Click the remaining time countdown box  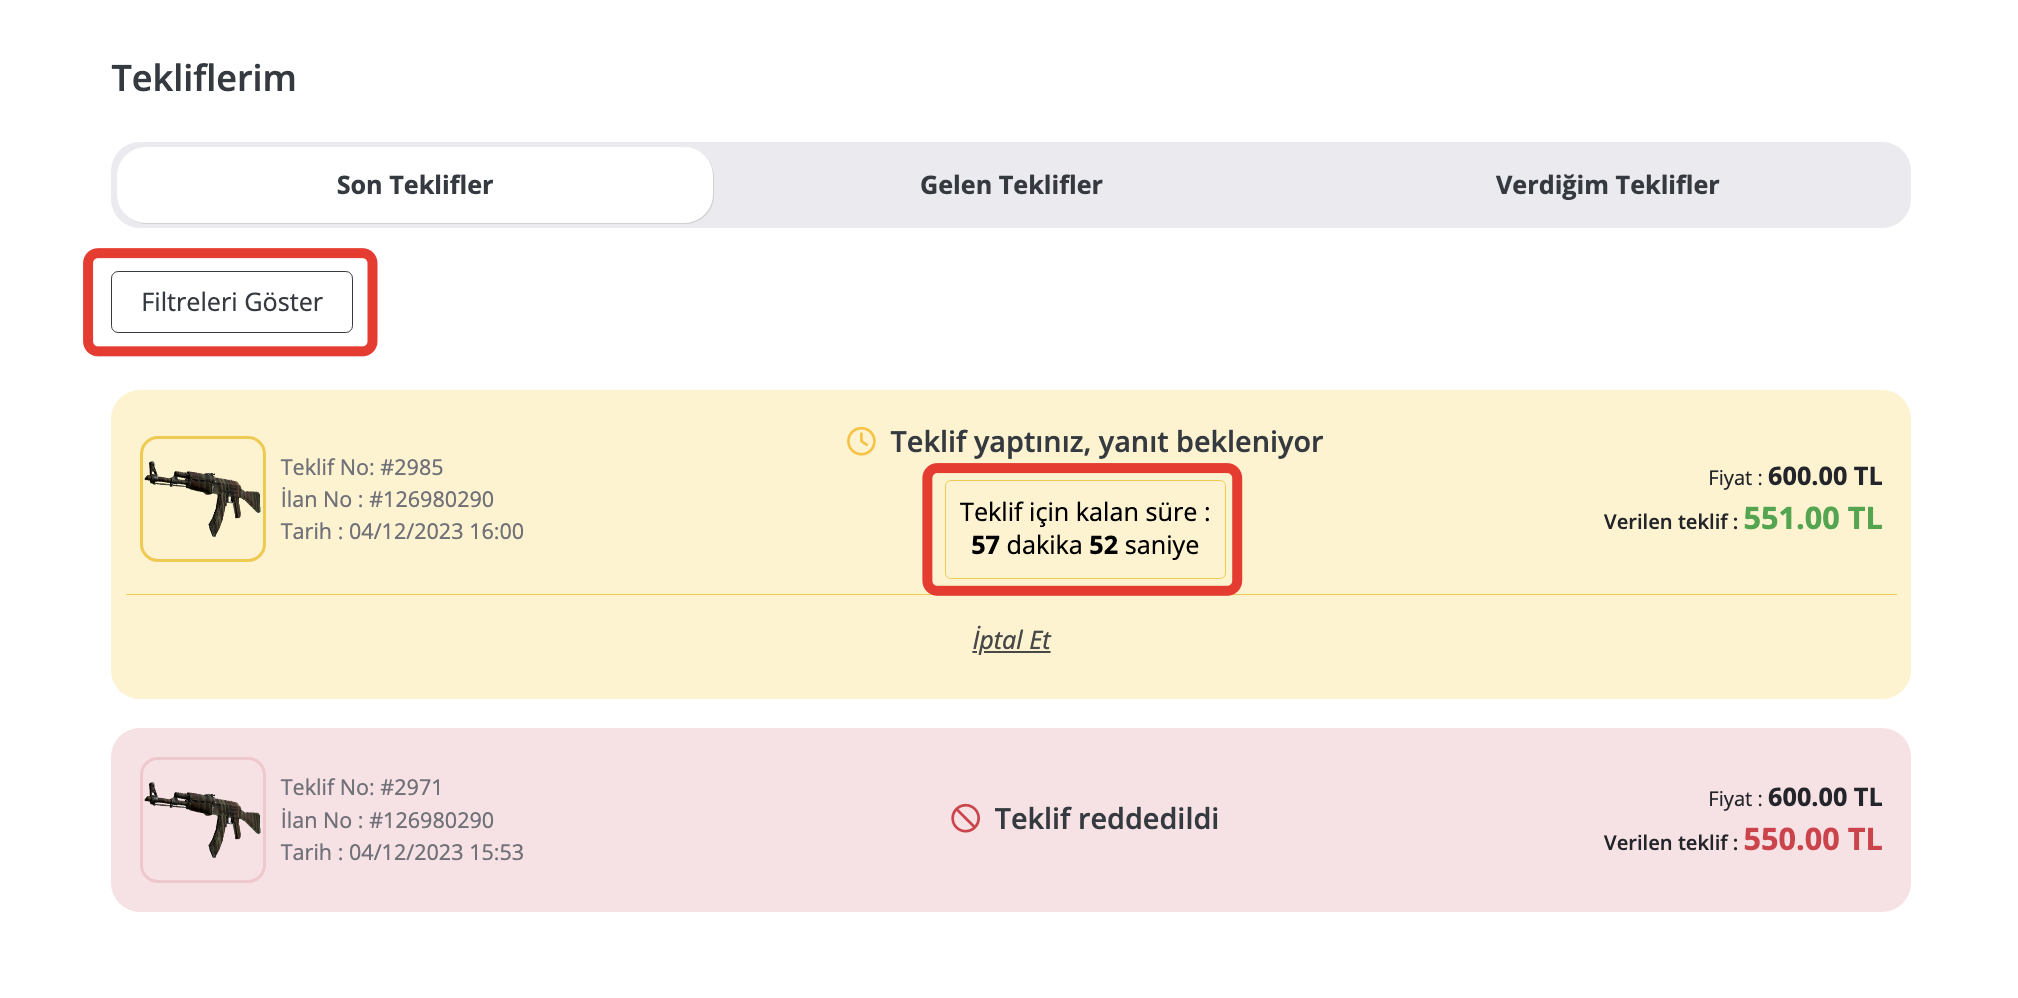click(x=1085, y=529)
